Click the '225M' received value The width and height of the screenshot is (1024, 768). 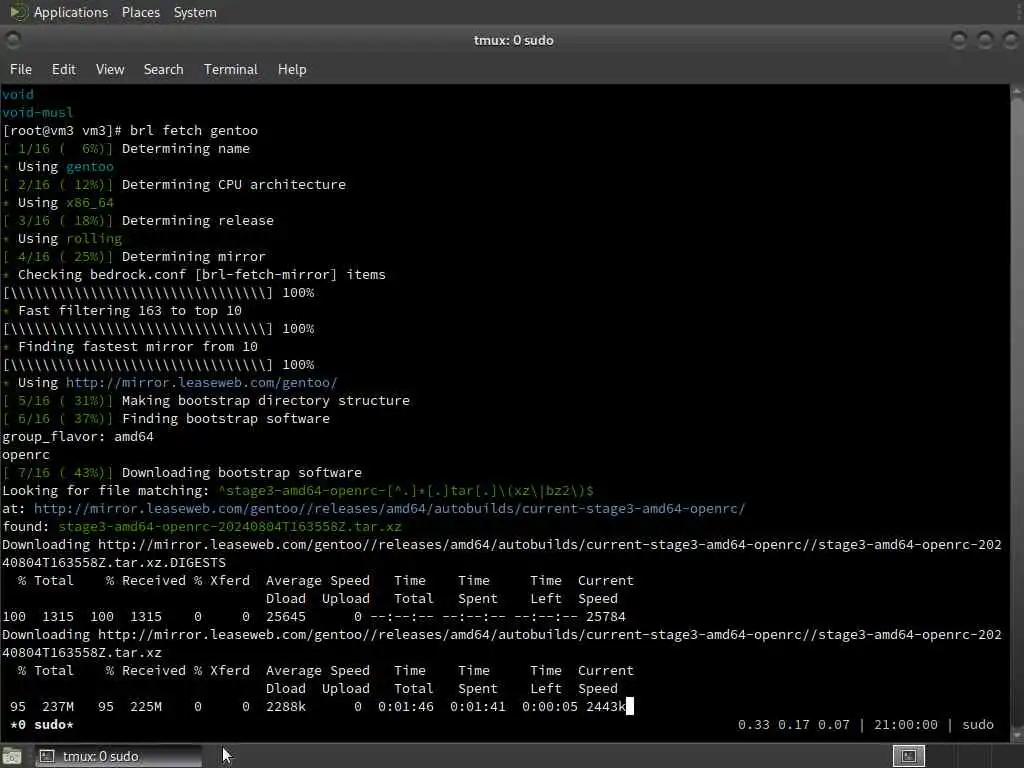146,707
